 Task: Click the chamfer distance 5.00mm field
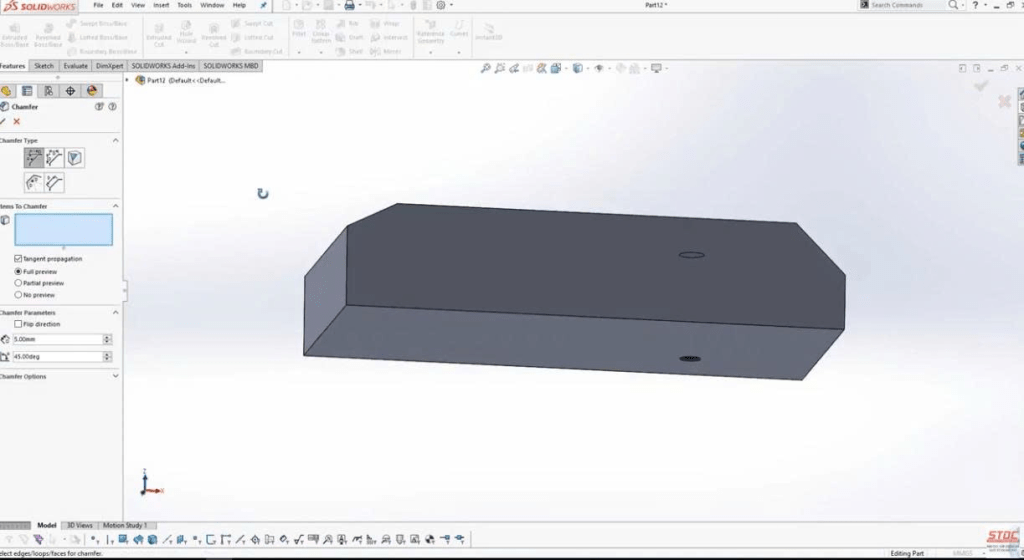tap(57, 340)
